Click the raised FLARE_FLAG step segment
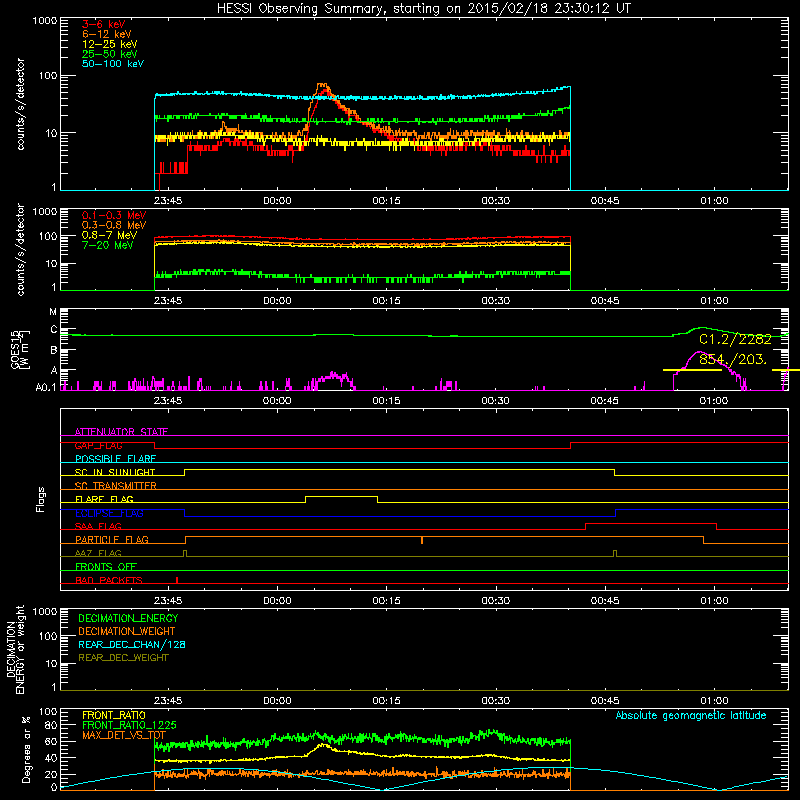 [341, 496]
